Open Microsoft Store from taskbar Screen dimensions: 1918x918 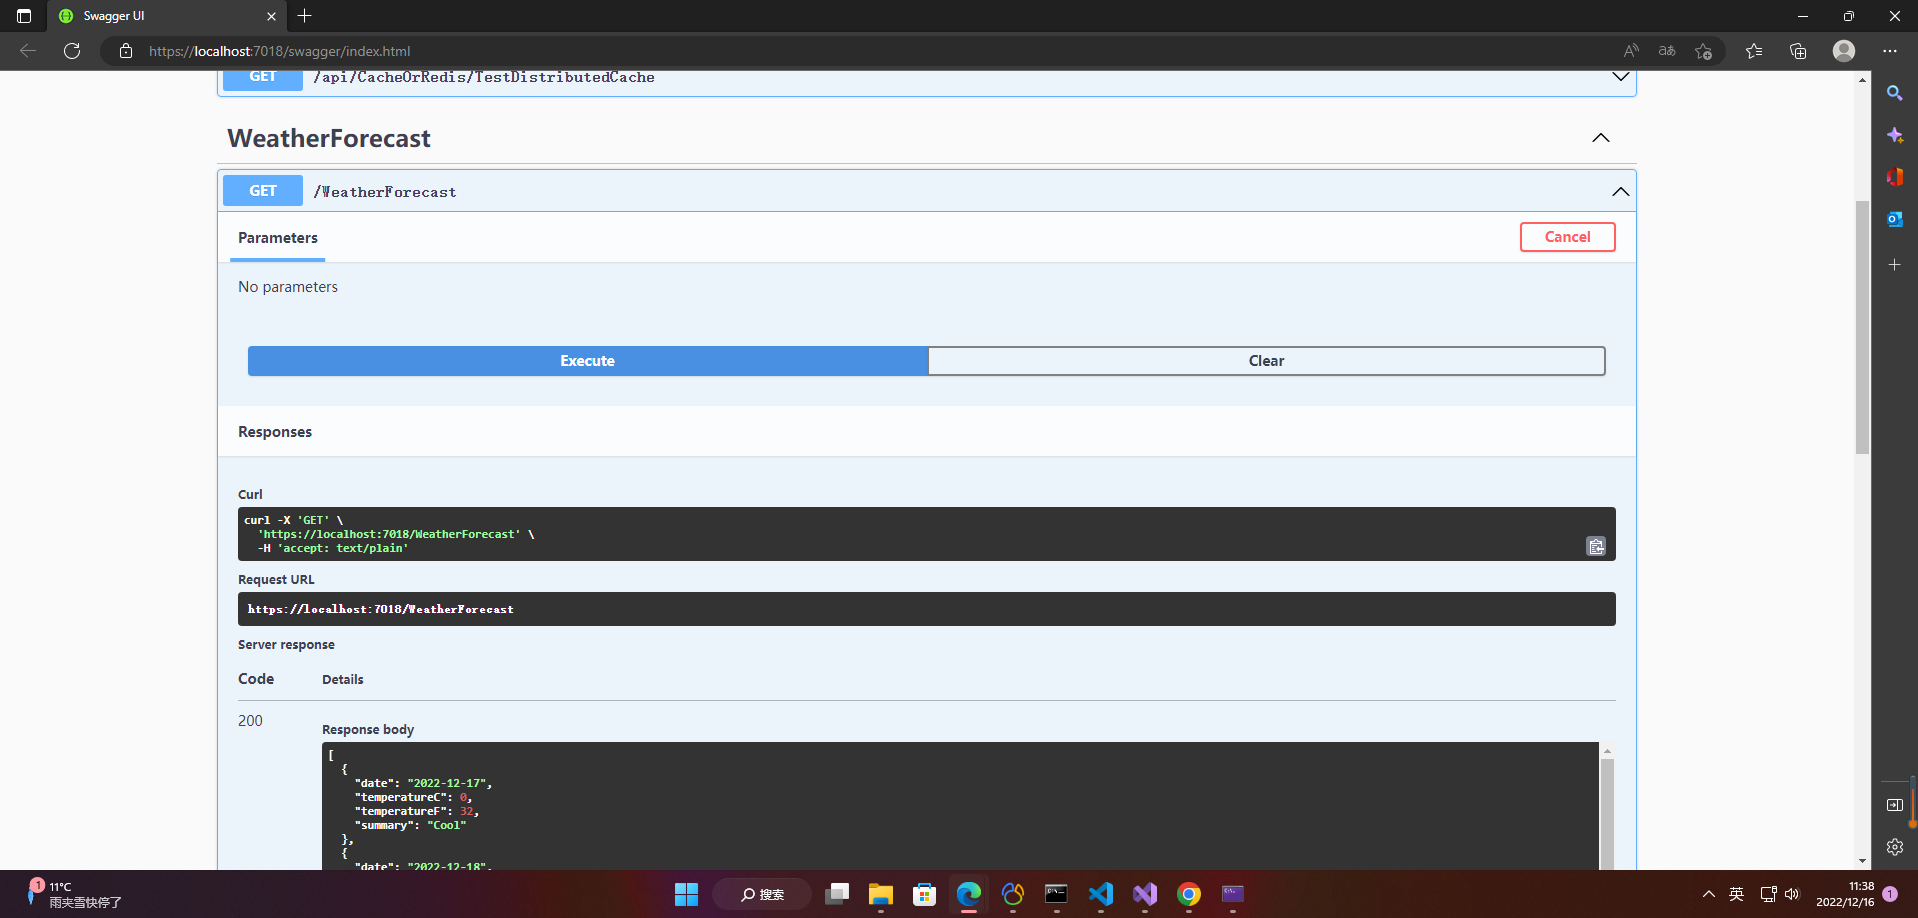point(924,894)
